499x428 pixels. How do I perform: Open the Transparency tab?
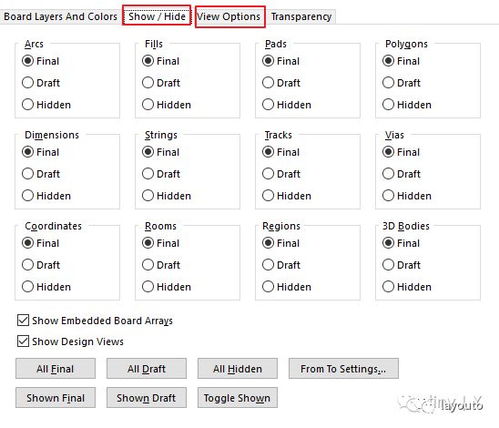tap(301, 16)
